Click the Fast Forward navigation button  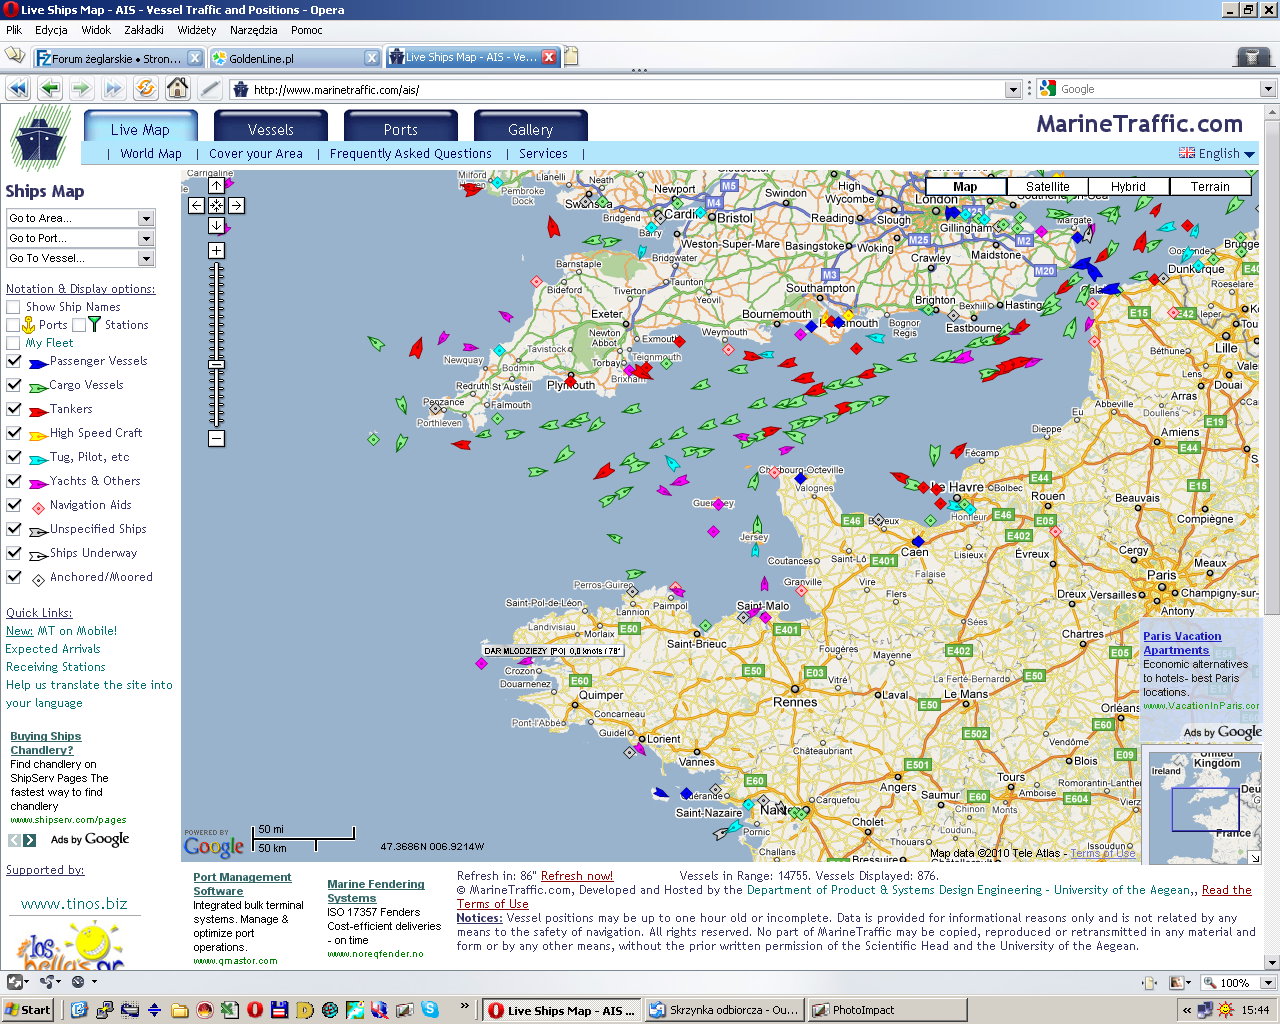pos(114,89)
